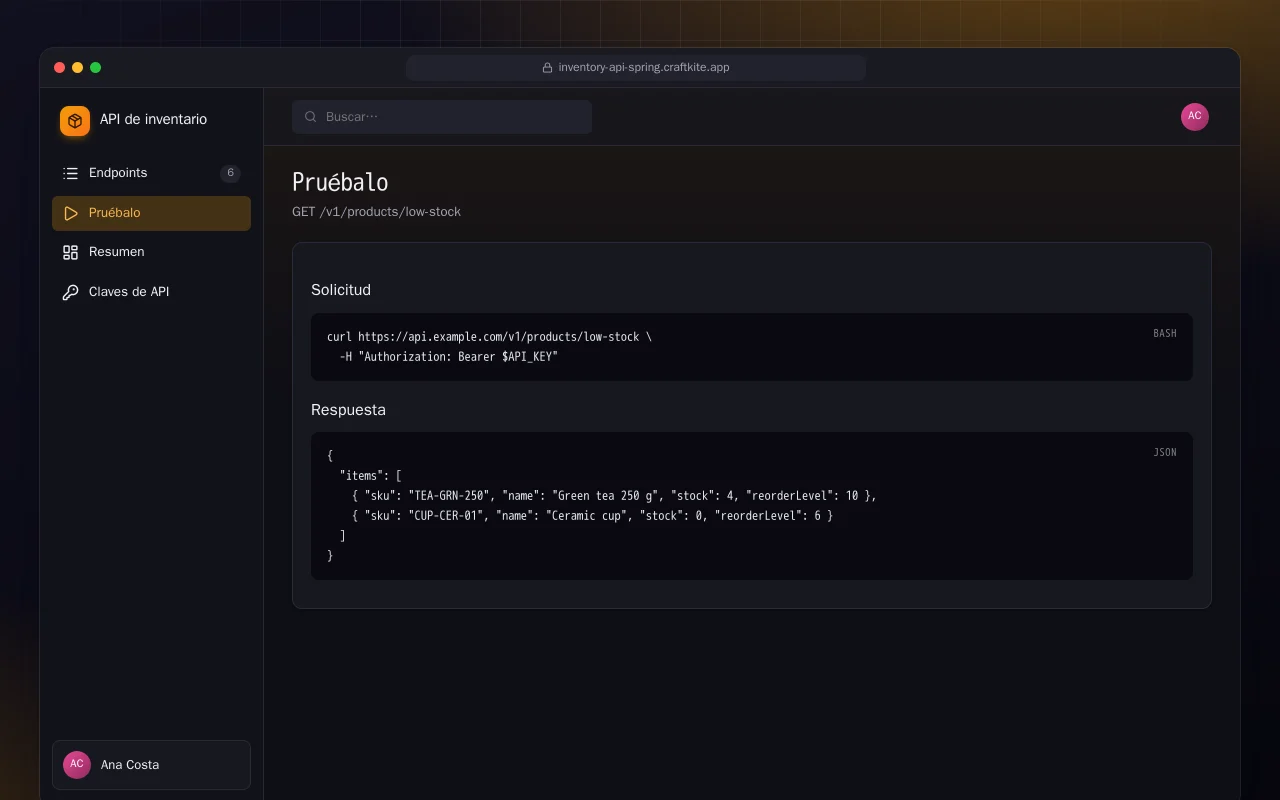Open the AC avatar in top bar
This screenshot has width=1280, height=800.
1195,117
